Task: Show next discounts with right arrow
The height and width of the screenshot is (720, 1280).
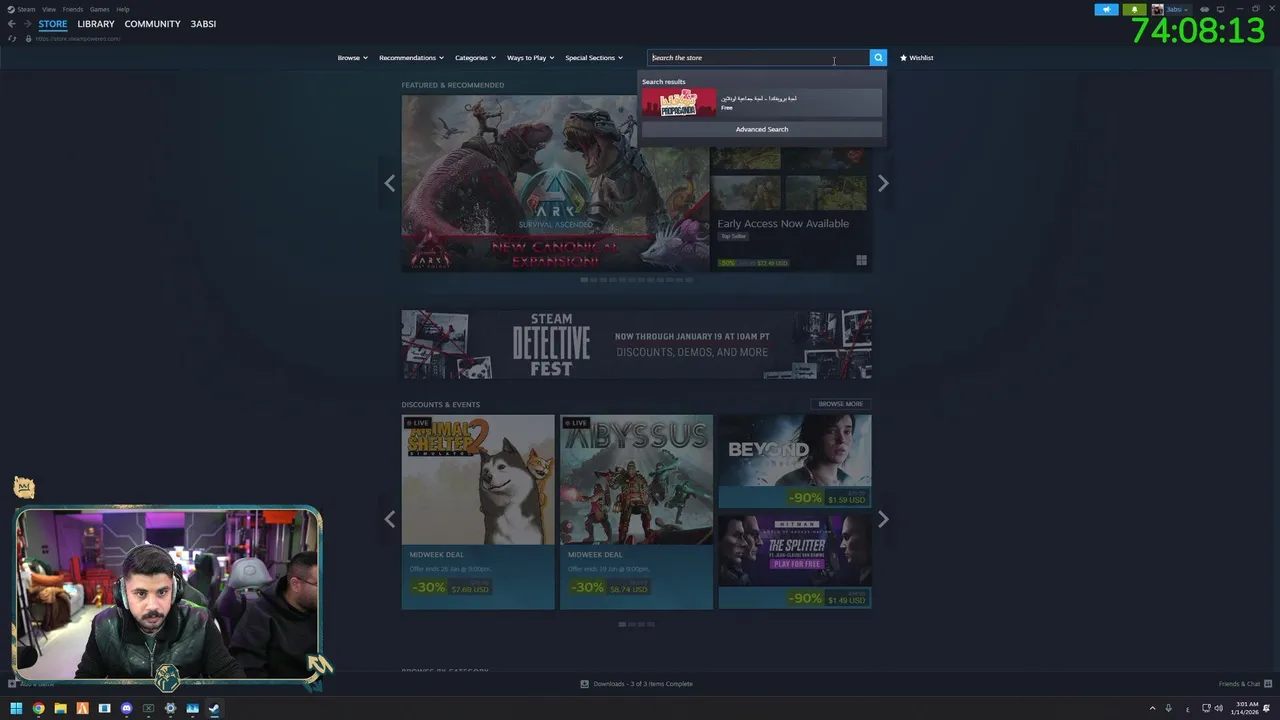Action: click(883, 519)
